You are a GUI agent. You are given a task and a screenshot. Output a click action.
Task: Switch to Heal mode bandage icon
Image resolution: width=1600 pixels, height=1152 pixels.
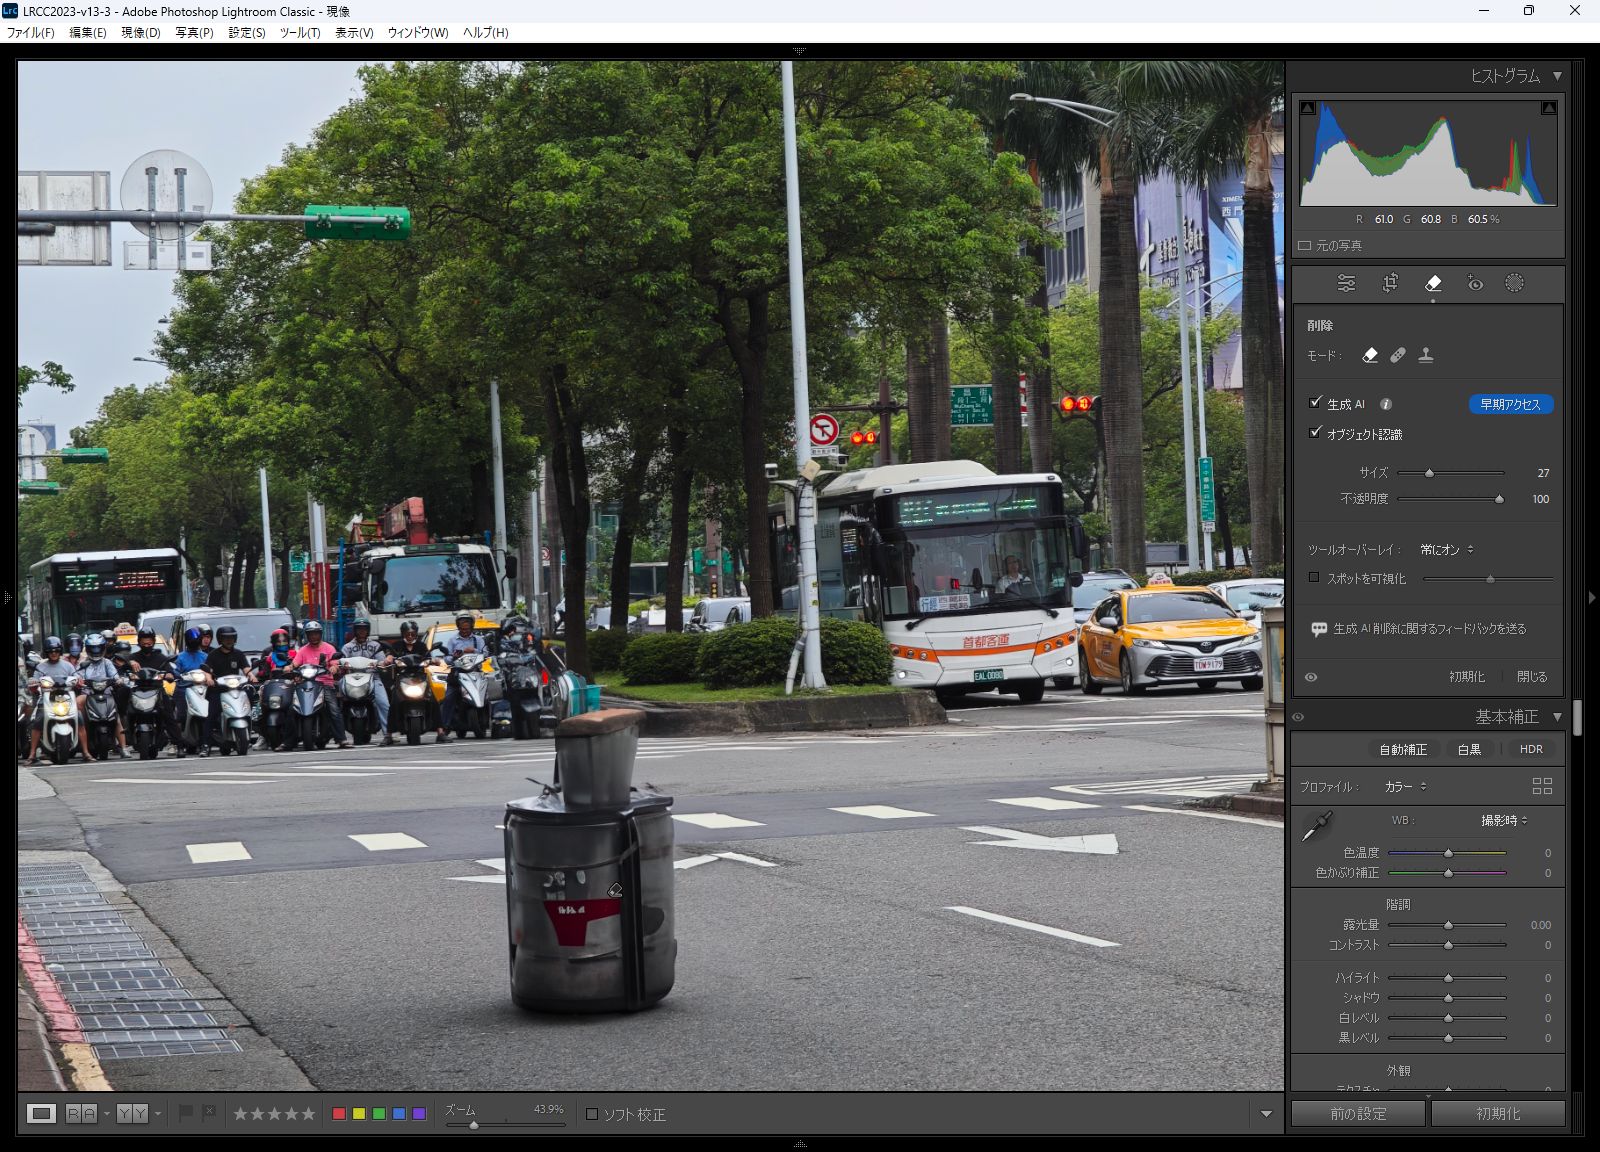[1398, 355]
